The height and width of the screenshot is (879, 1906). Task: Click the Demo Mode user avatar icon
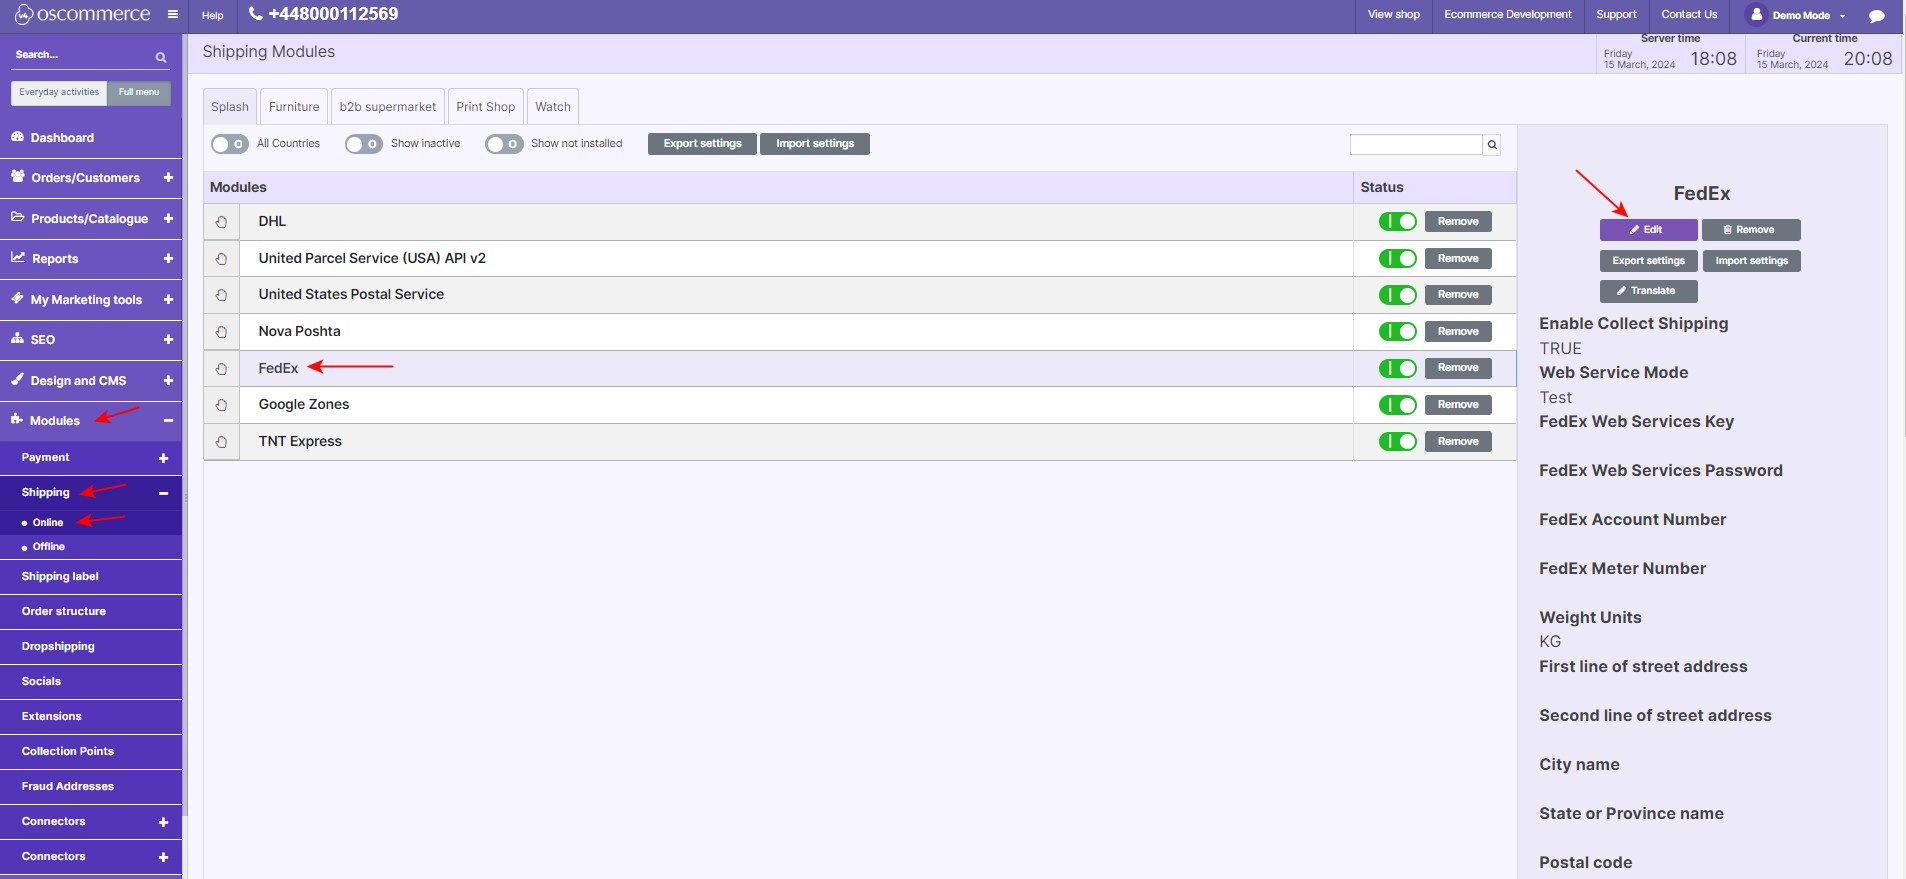pos(1756,15)
